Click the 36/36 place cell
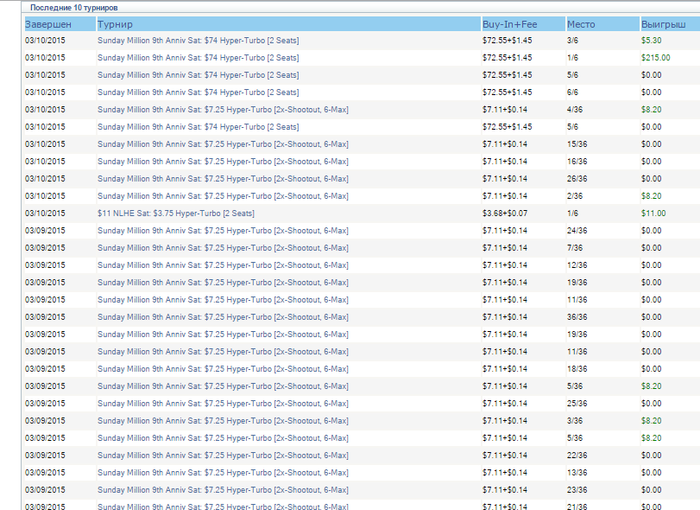The width and height of the screenshot is (700, 510). tap(577, 317)
